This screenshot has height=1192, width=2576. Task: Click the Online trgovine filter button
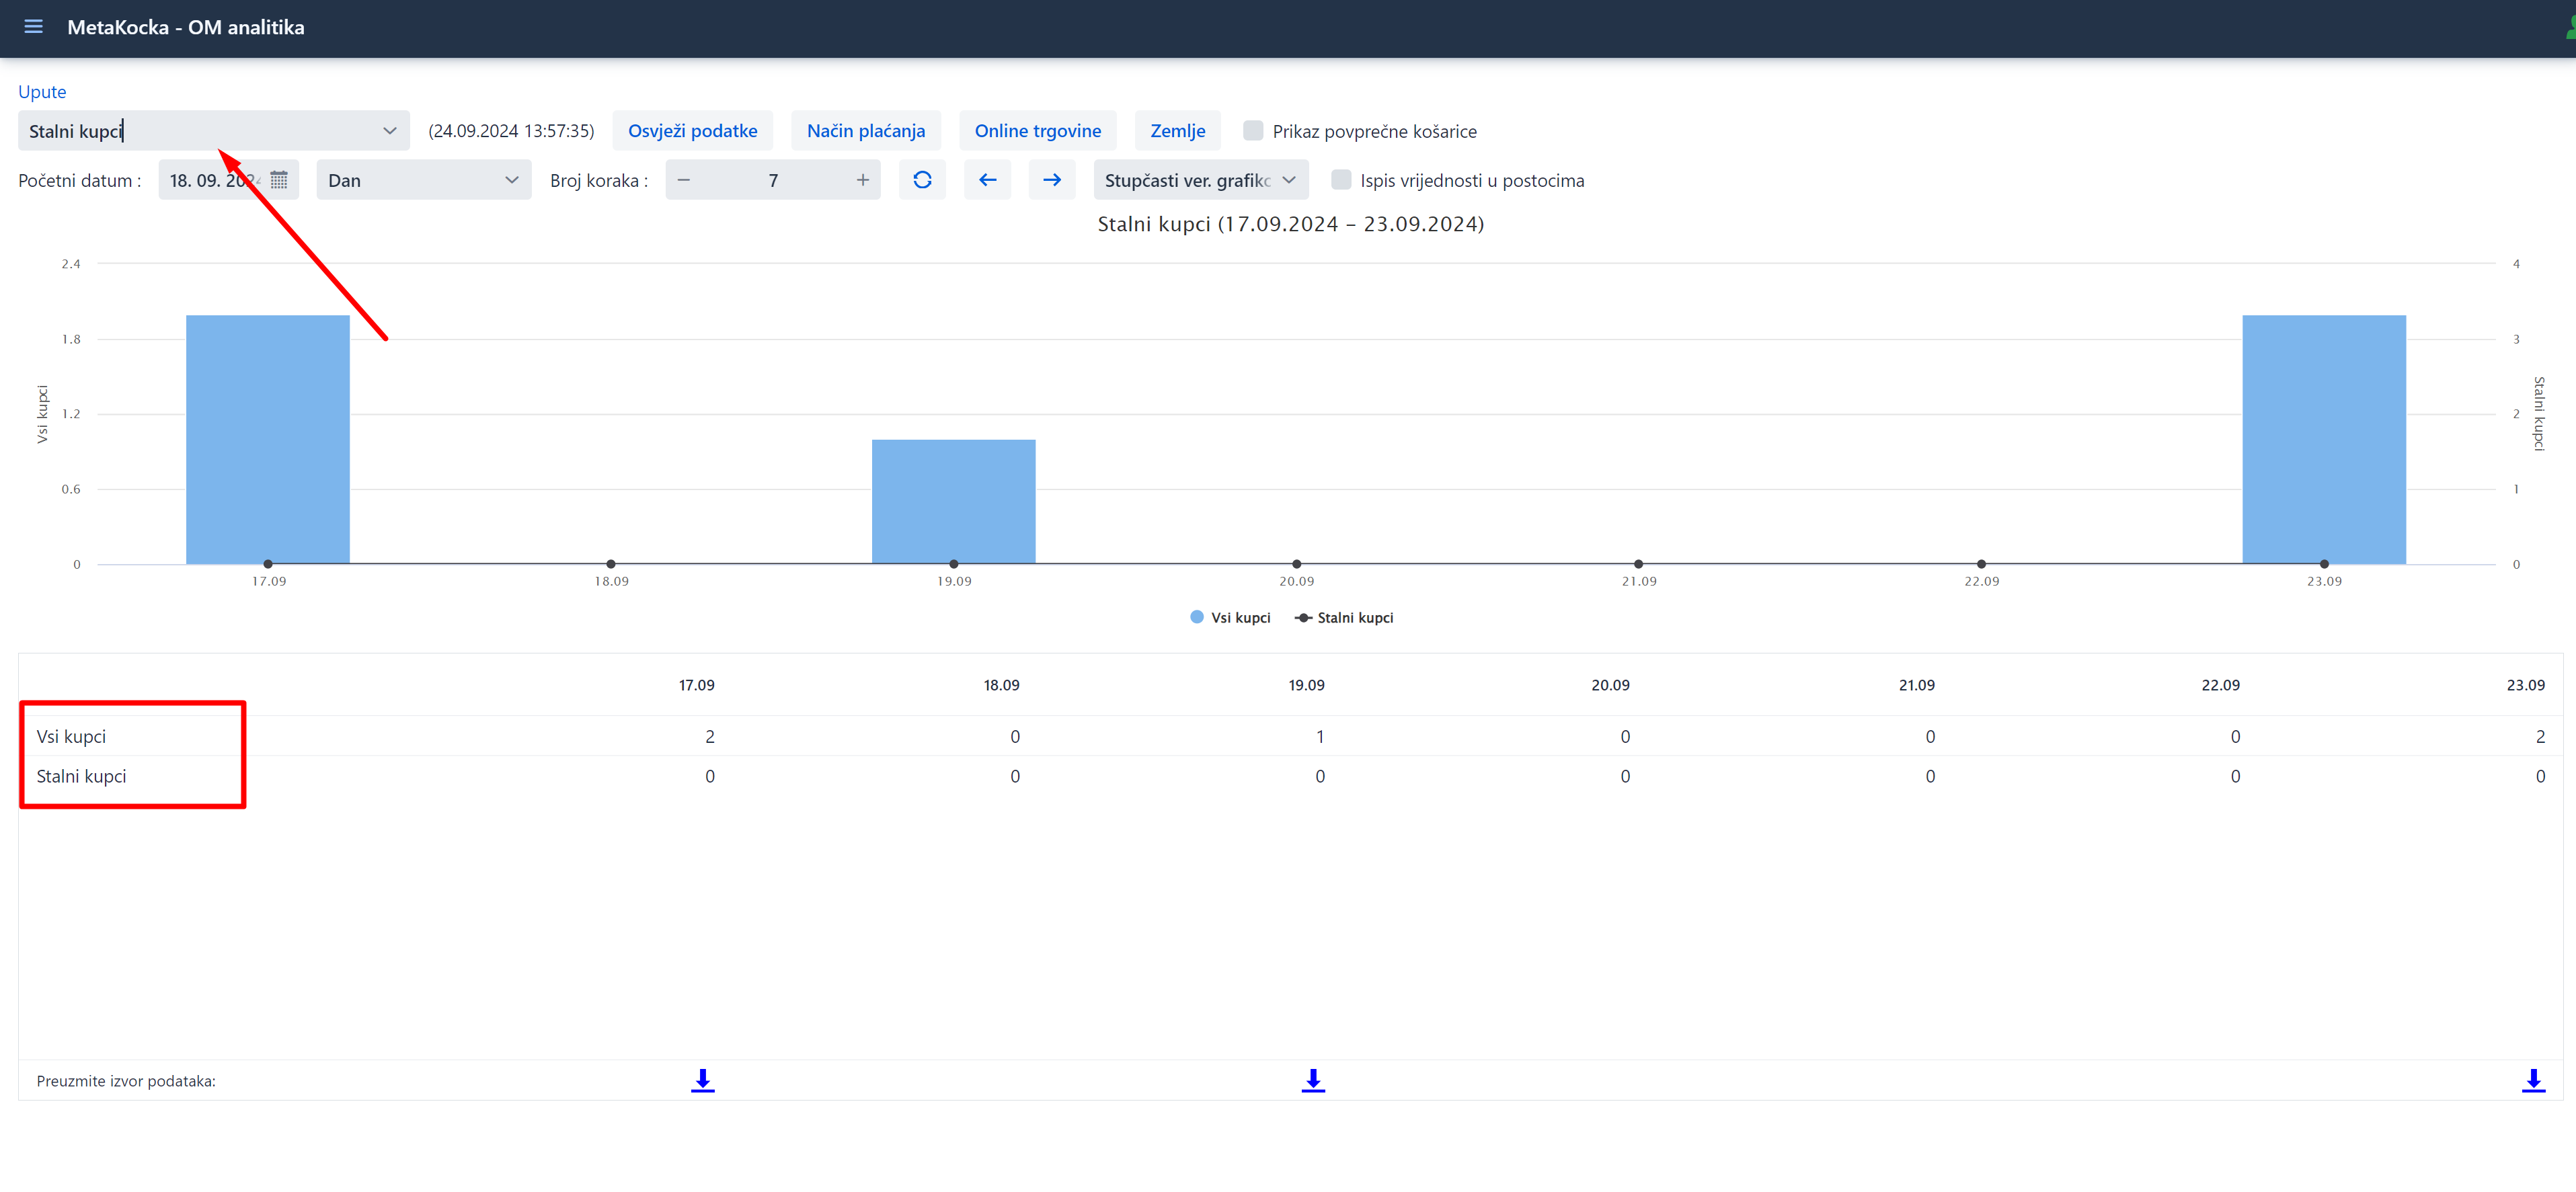pos(1037,131)
